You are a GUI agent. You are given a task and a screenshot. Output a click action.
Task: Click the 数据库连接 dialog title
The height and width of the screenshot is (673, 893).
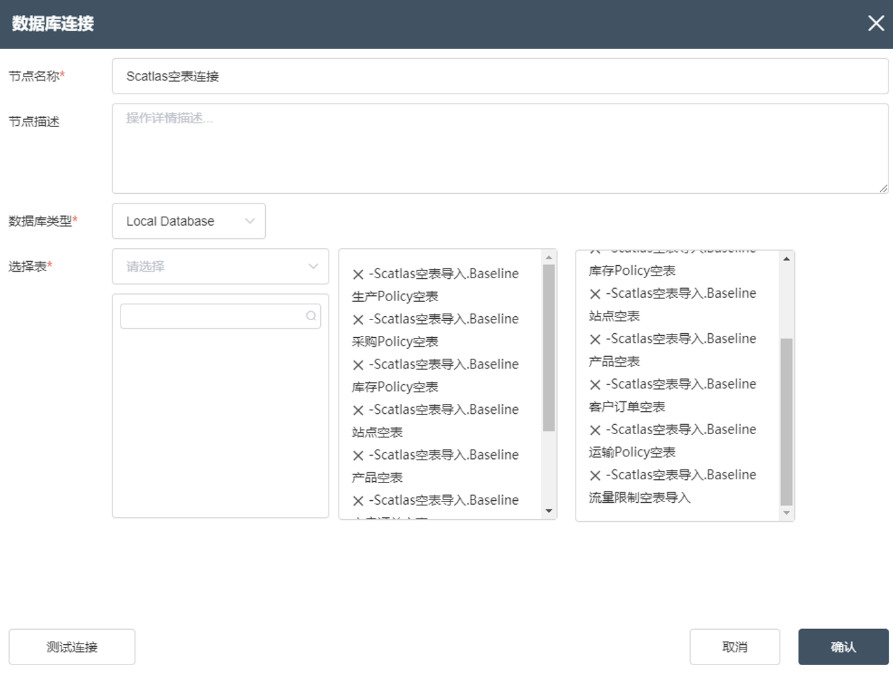pos(52,23)
